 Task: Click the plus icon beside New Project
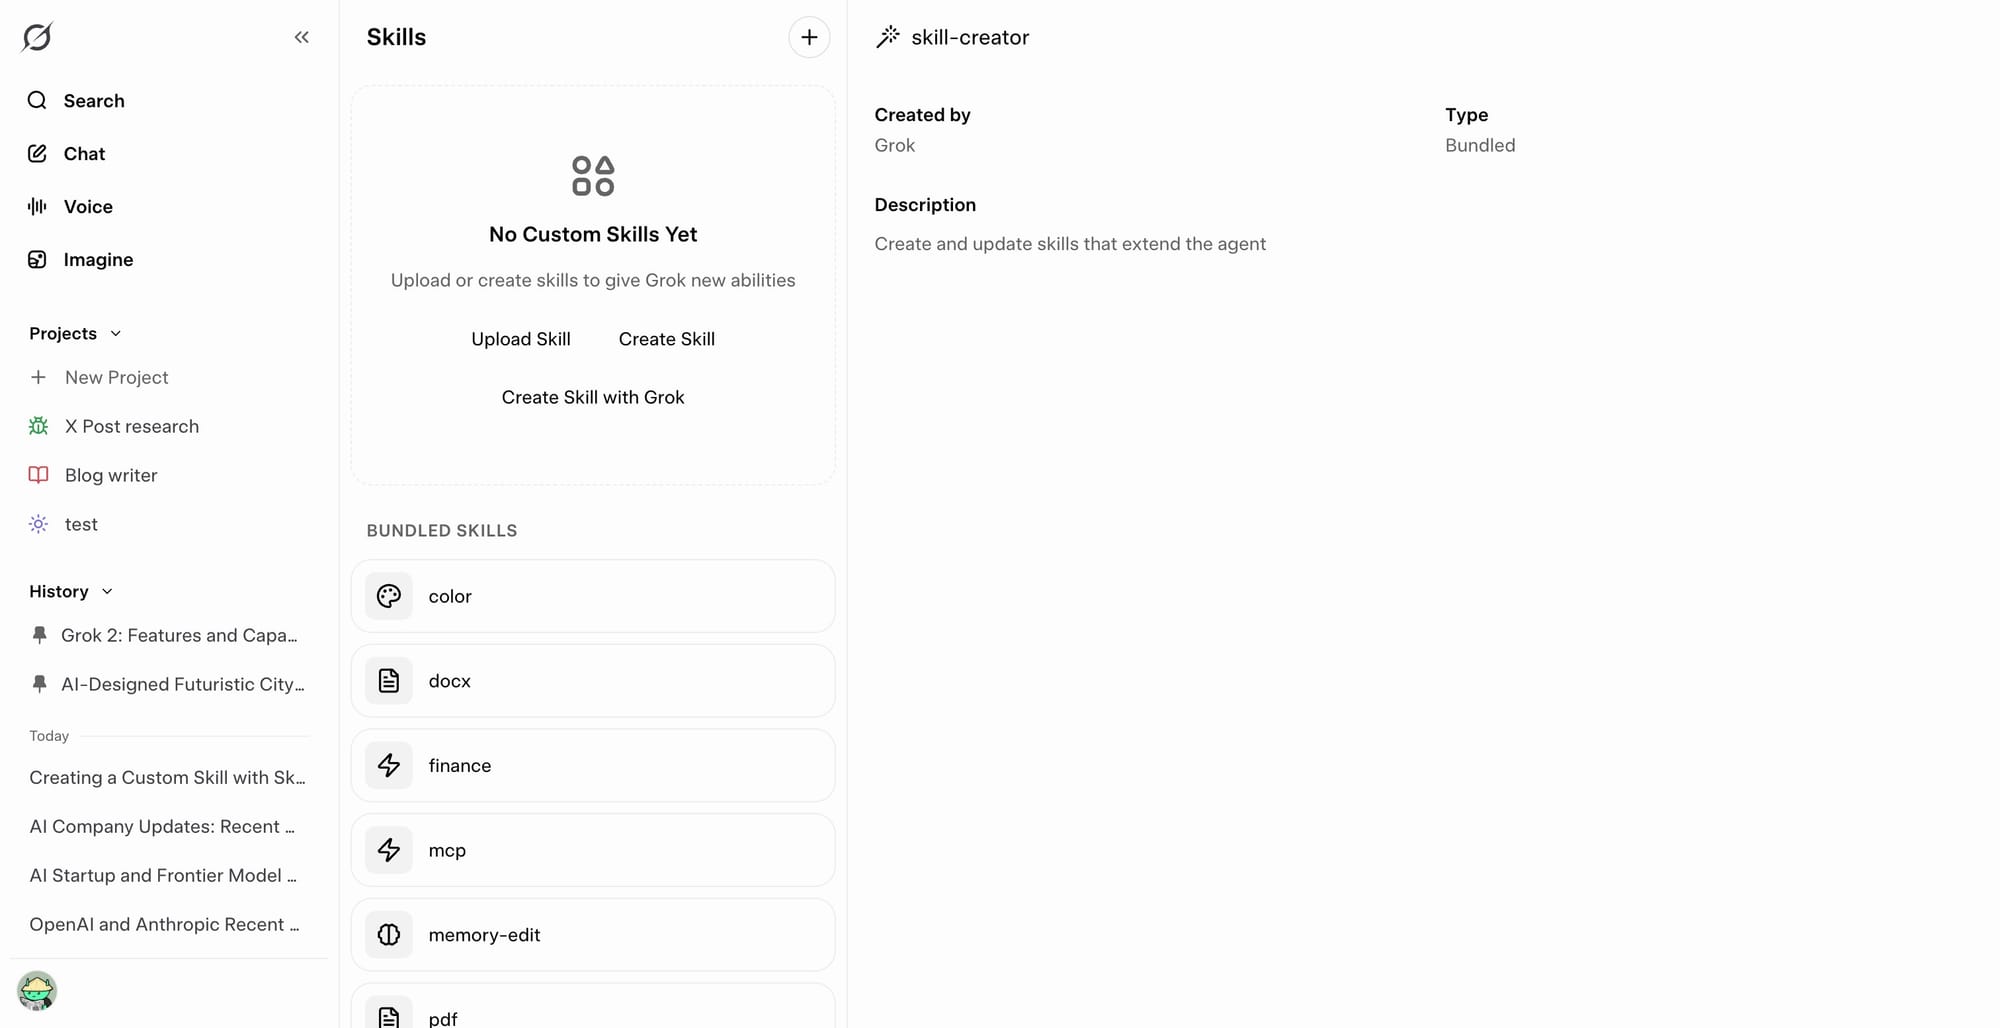pos(38,377)
